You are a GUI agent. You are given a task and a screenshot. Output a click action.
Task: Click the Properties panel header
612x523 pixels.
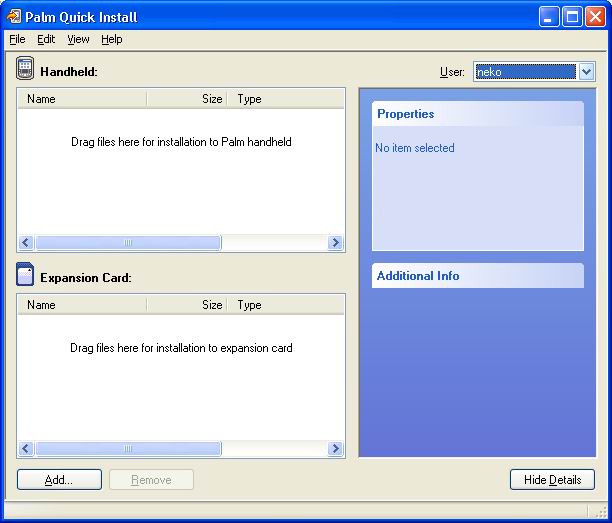tap(478, 114)
